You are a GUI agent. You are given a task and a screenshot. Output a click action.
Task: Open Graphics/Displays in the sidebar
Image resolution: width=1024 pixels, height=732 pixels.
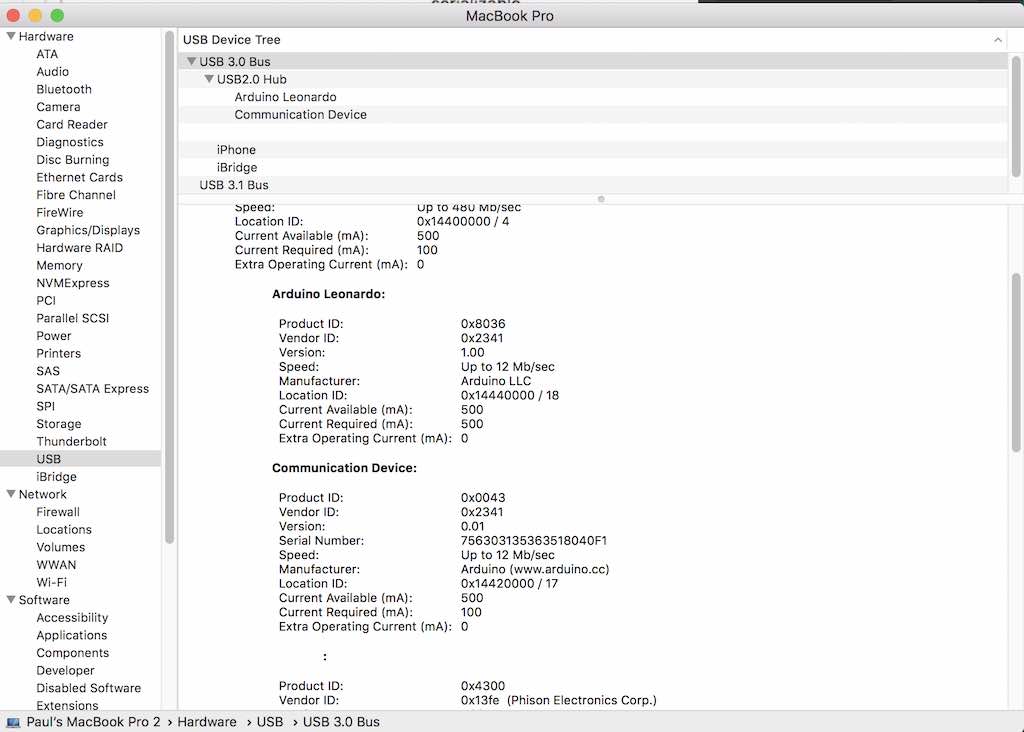(x=88, y=230)
